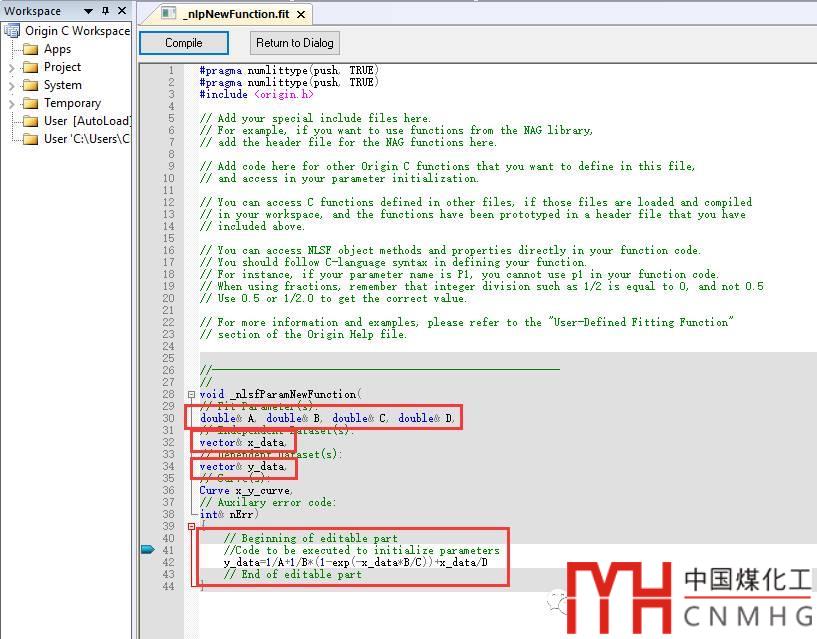Screen dimensions: 817x639
Task: Select the User 'C:\Users\C folder
Action: [86, 139]
